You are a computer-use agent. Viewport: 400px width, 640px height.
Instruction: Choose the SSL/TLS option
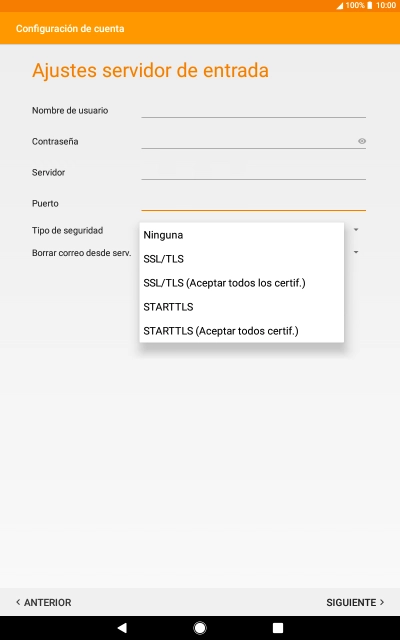tap(242, 259)
